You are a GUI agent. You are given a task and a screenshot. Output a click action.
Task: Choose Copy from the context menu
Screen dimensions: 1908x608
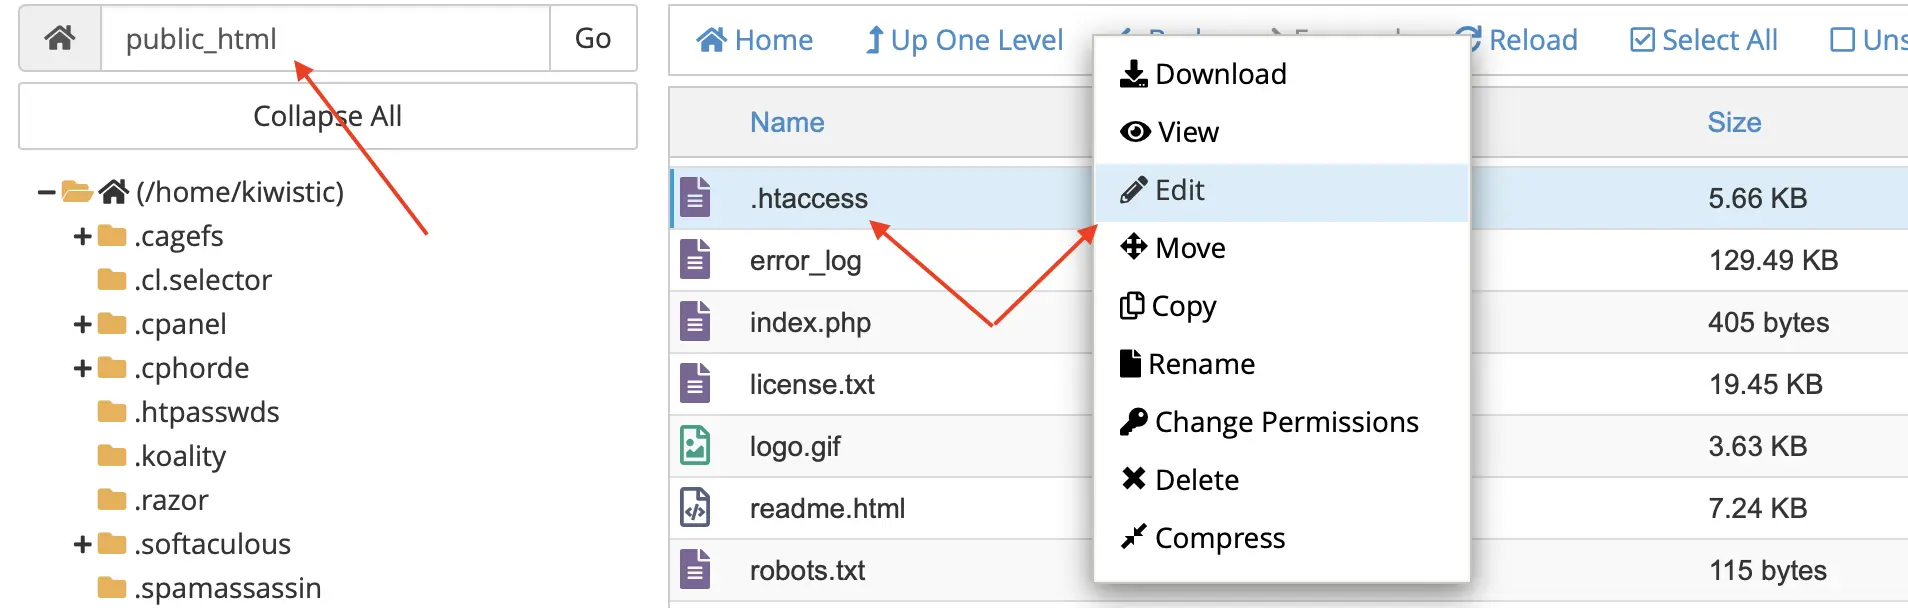[x=1282, y=306]
